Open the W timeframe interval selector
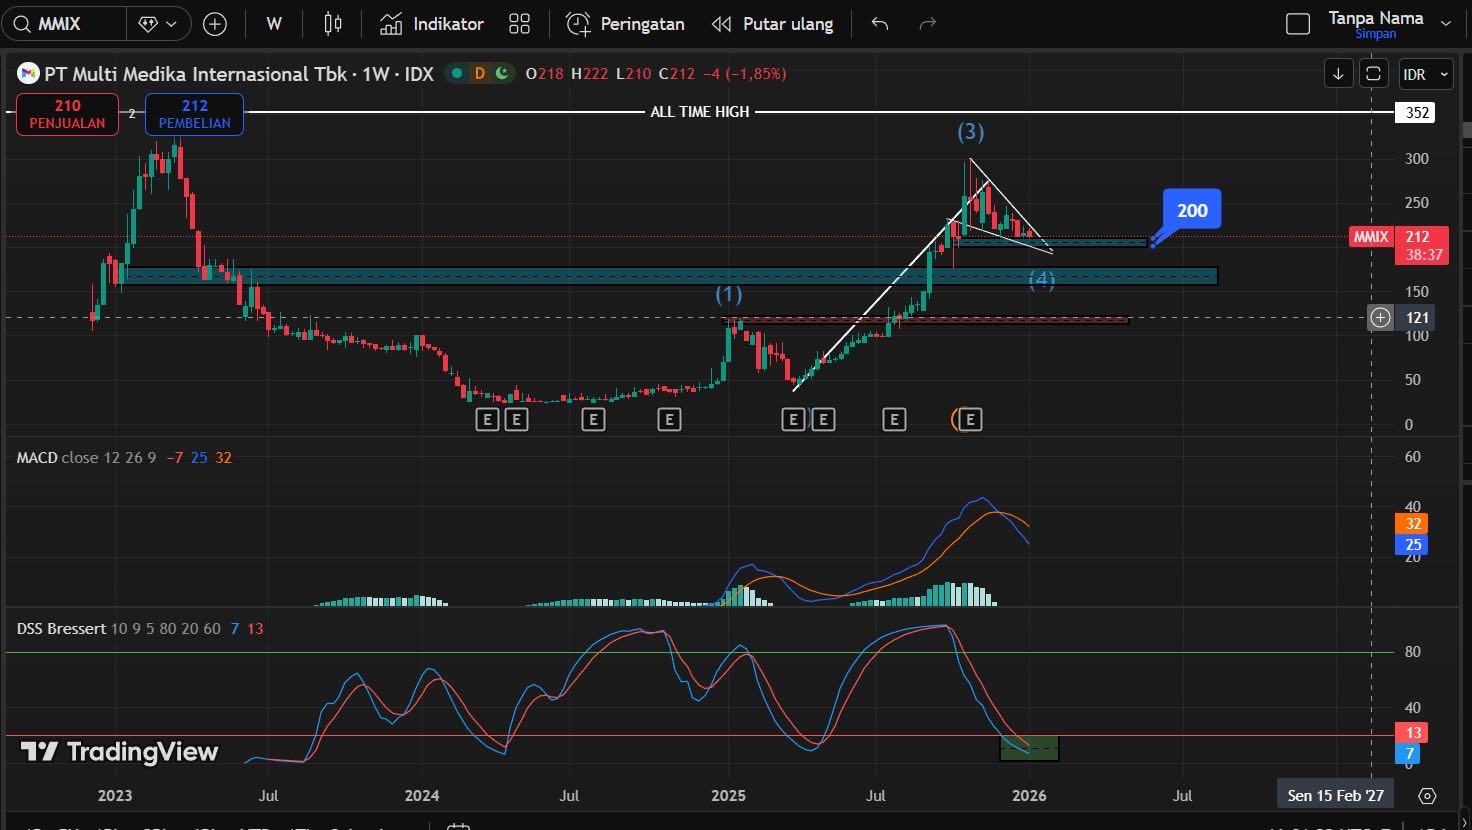Screen dimensions: 1472x830 tap(274, 24)
